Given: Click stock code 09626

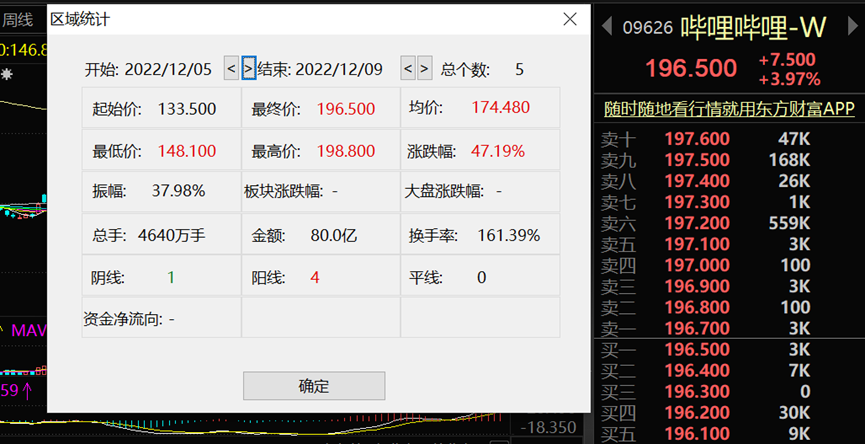Looking at the screenshot, I should (x=648, y=28).
